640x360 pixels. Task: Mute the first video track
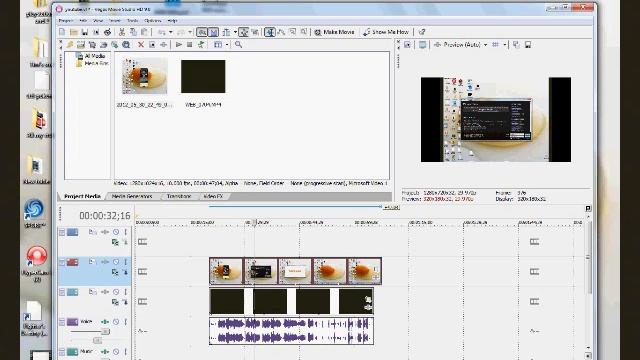click(x=116, y=232)
